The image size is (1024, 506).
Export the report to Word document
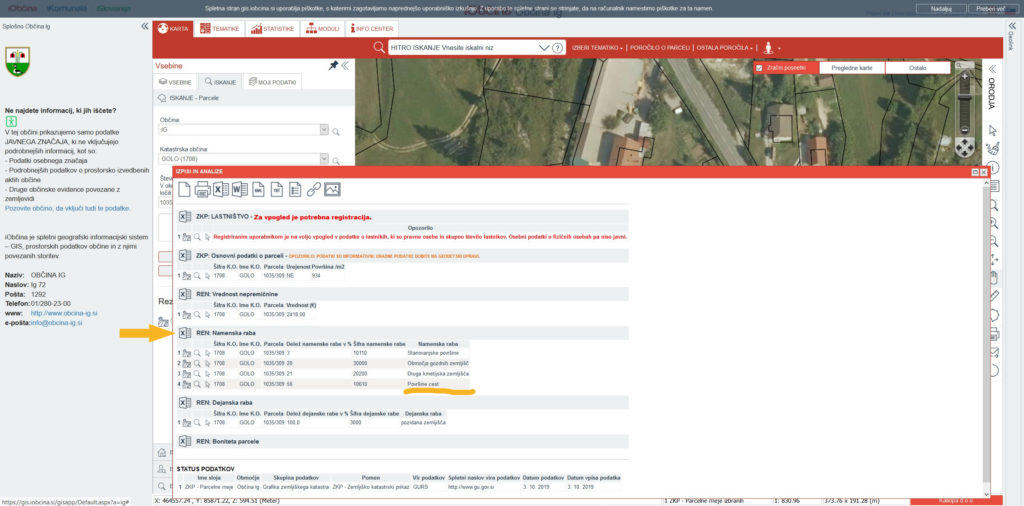tap(239, 189)
